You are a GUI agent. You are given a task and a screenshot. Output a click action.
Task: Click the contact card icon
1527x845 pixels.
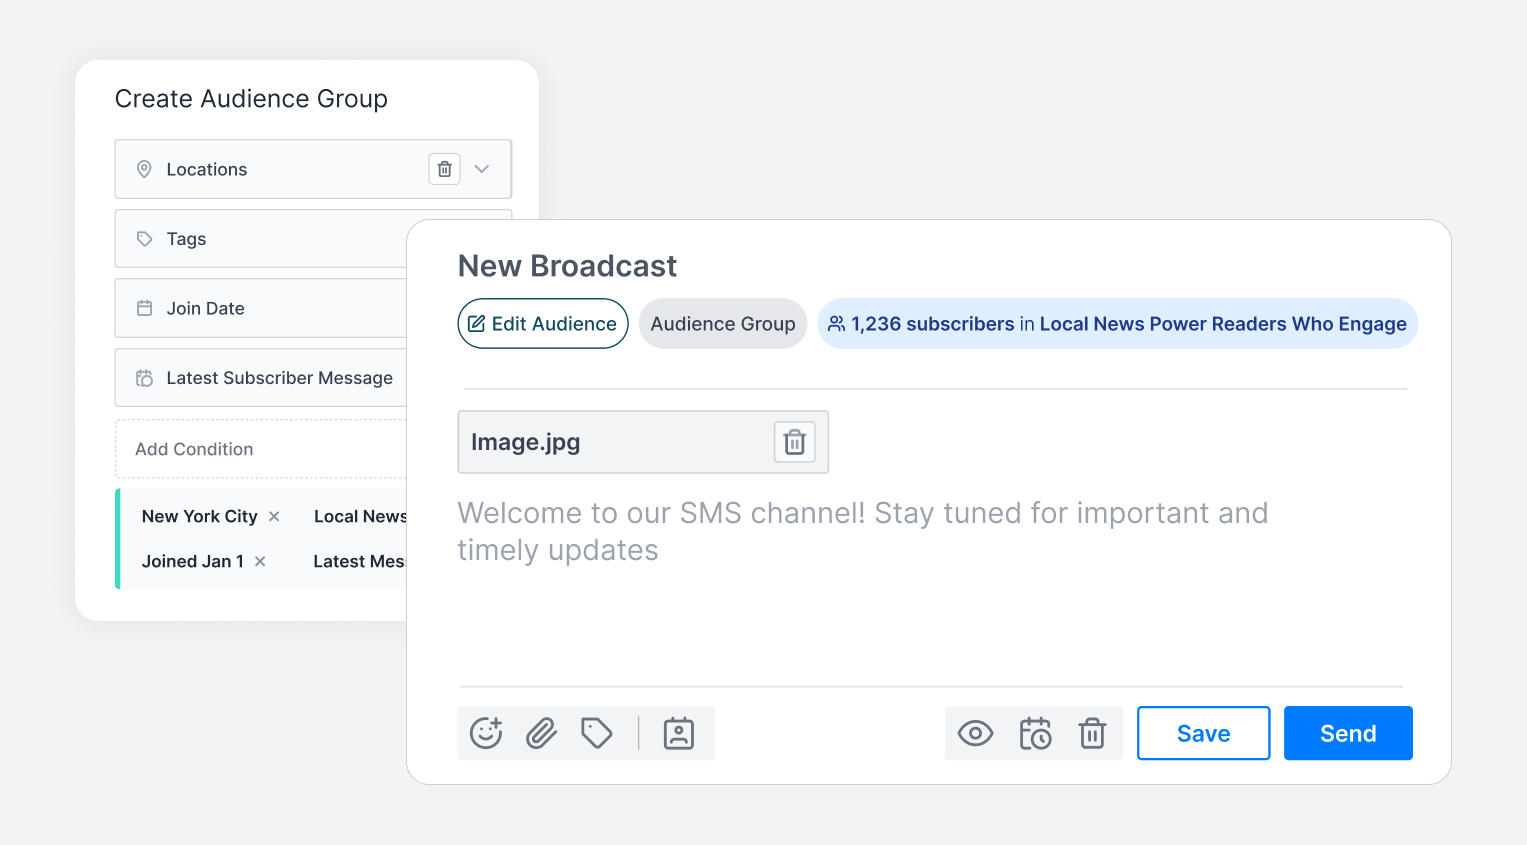point(678,733)
